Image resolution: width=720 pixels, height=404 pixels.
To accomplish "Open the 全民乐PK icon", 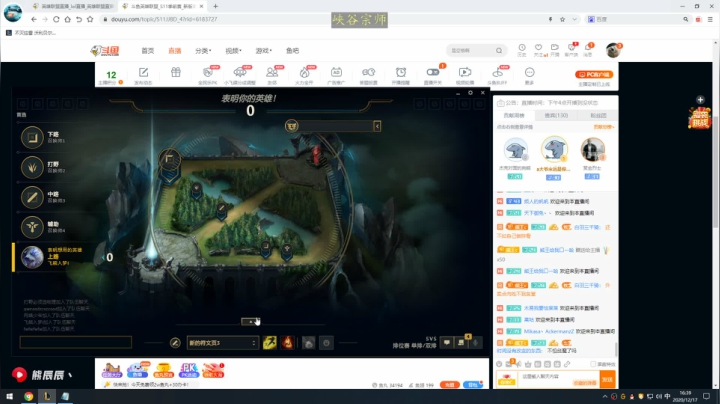I will tap(208, 73).
